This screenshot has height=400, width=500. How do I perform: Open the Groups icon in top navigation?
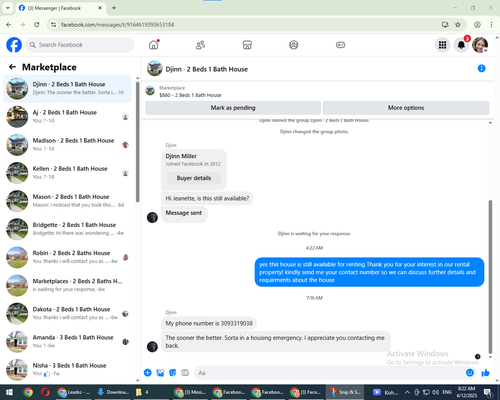294,45
